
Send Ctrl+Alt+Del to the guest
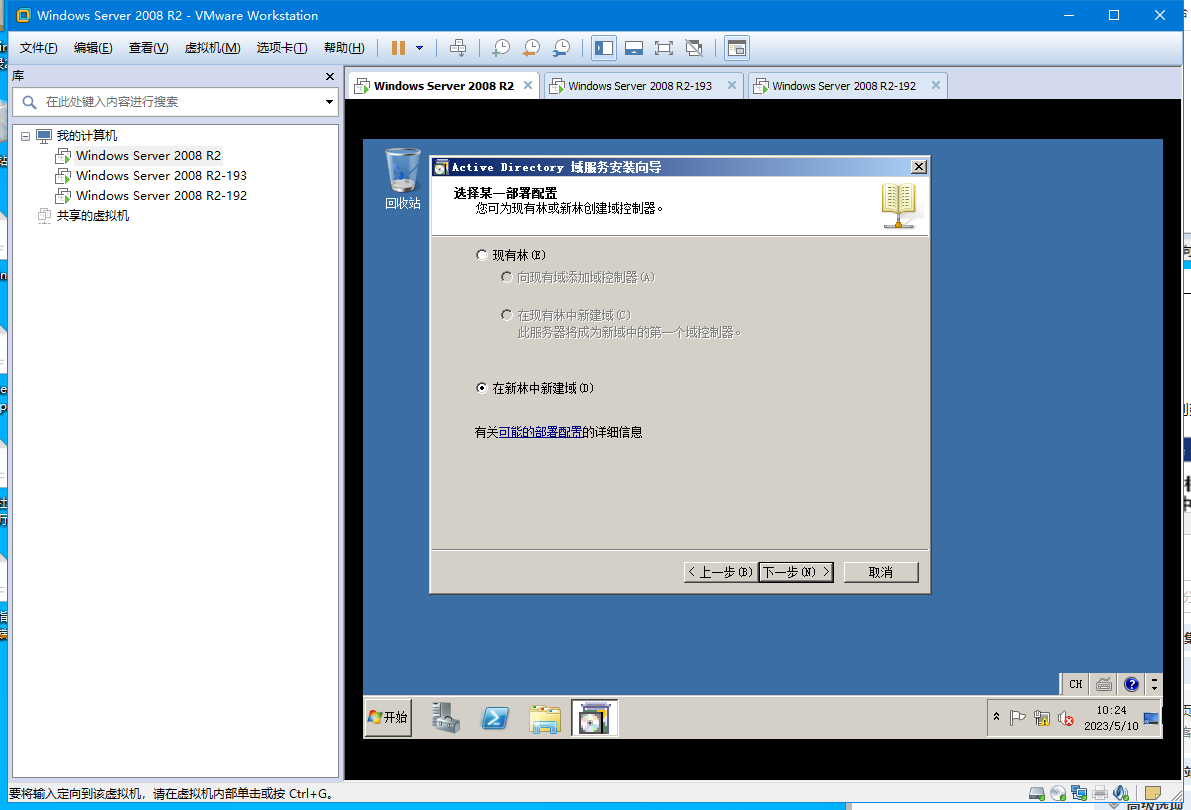coord(458,48)
